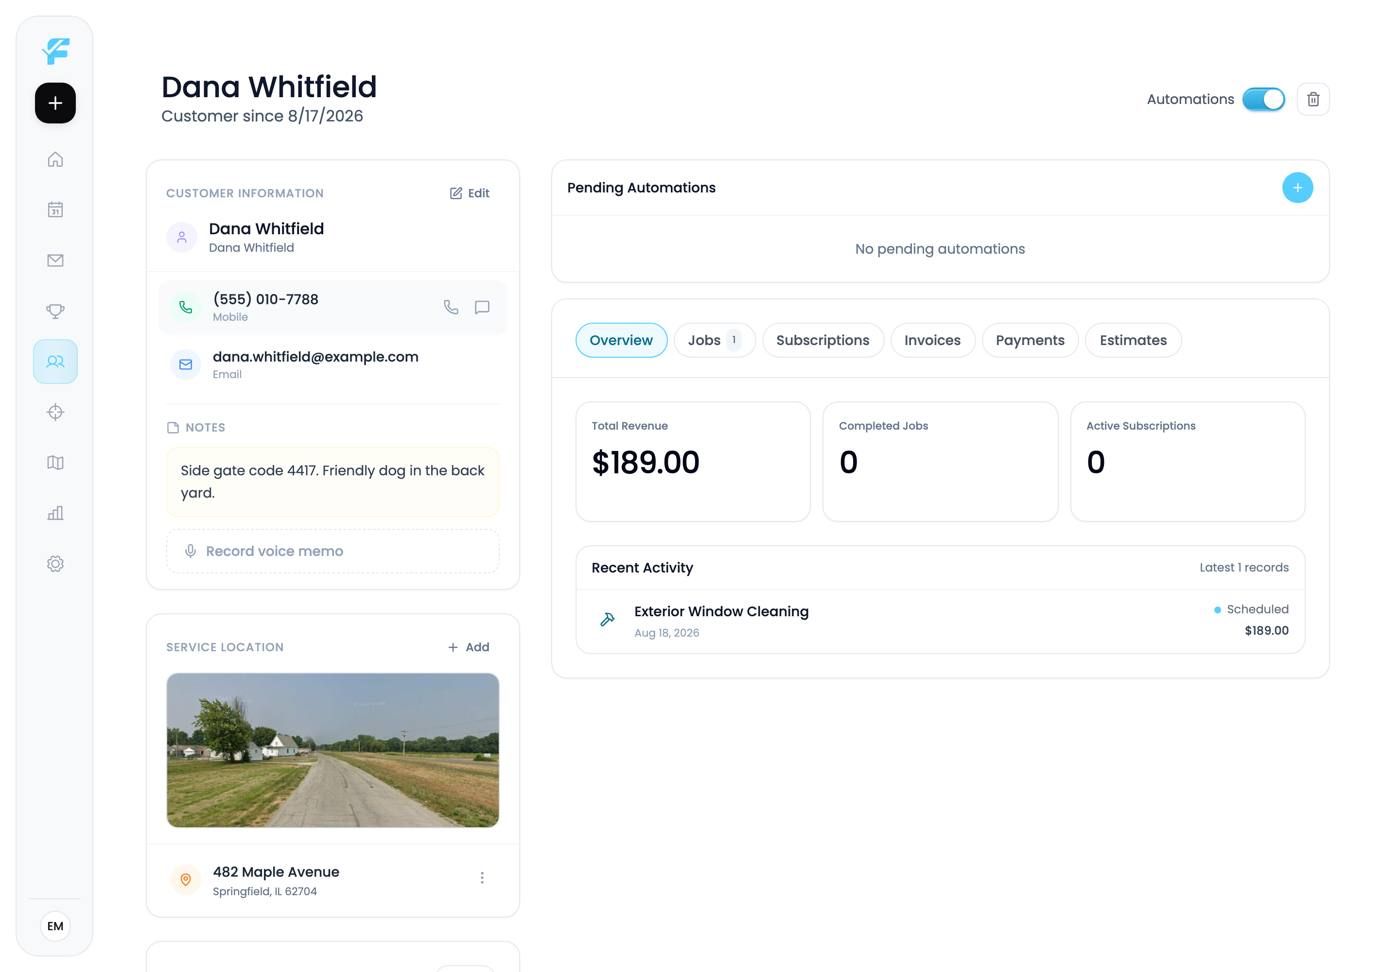Click the street view photo thumbnail
The width and height of the screenshot is (1400, 972).
(x=333, y=750)
